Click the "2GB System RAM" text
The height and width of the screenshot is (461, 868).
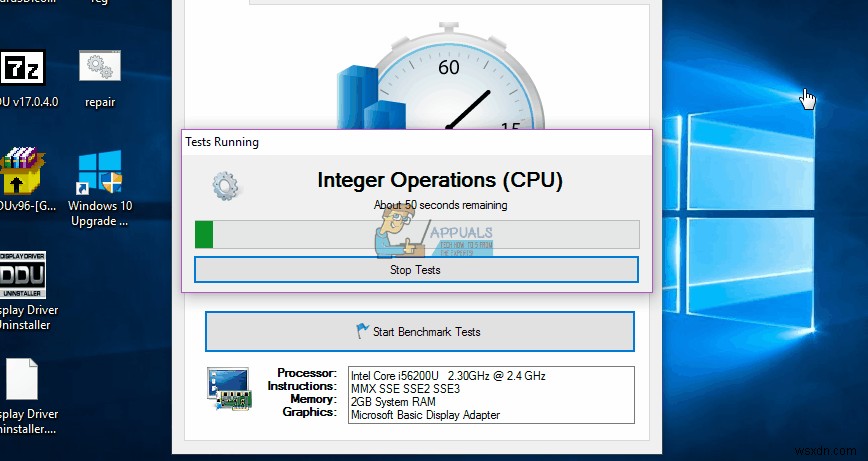point(393,402)
